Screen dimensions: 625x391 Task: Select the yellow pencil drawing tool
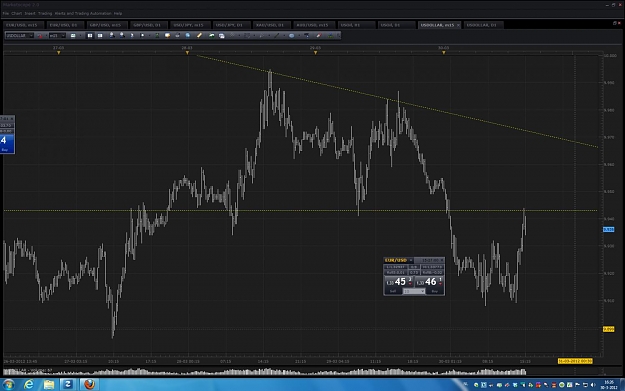click(x=199, y=35)
